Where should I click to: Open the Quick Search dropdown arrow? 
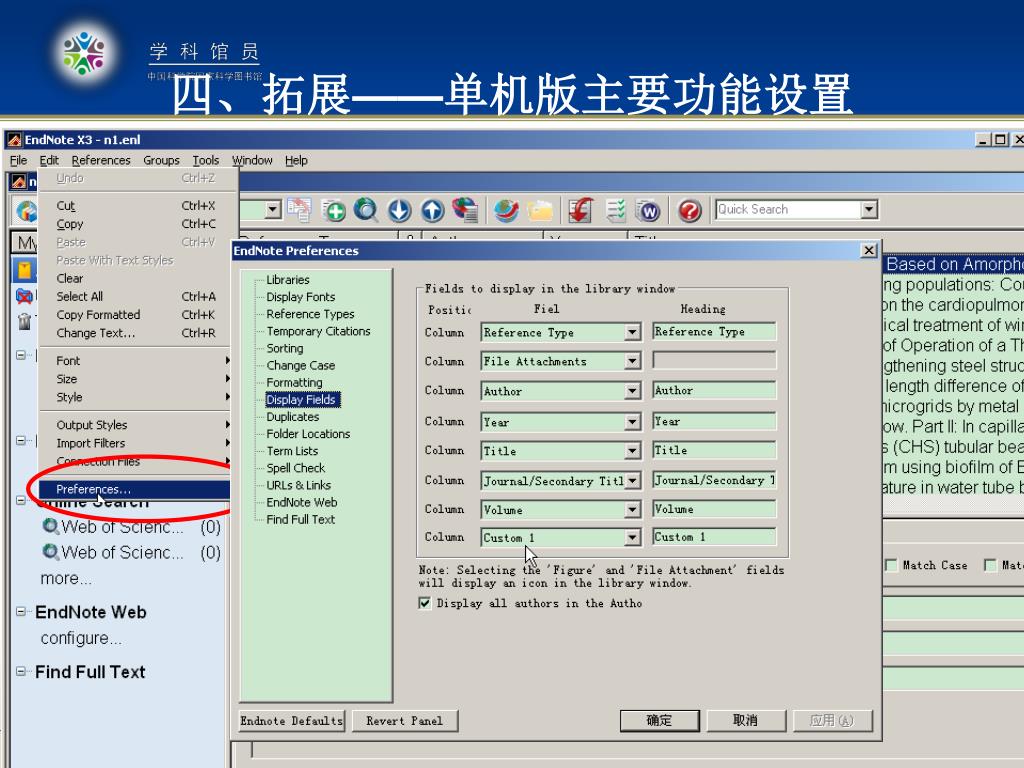[868, 210]
